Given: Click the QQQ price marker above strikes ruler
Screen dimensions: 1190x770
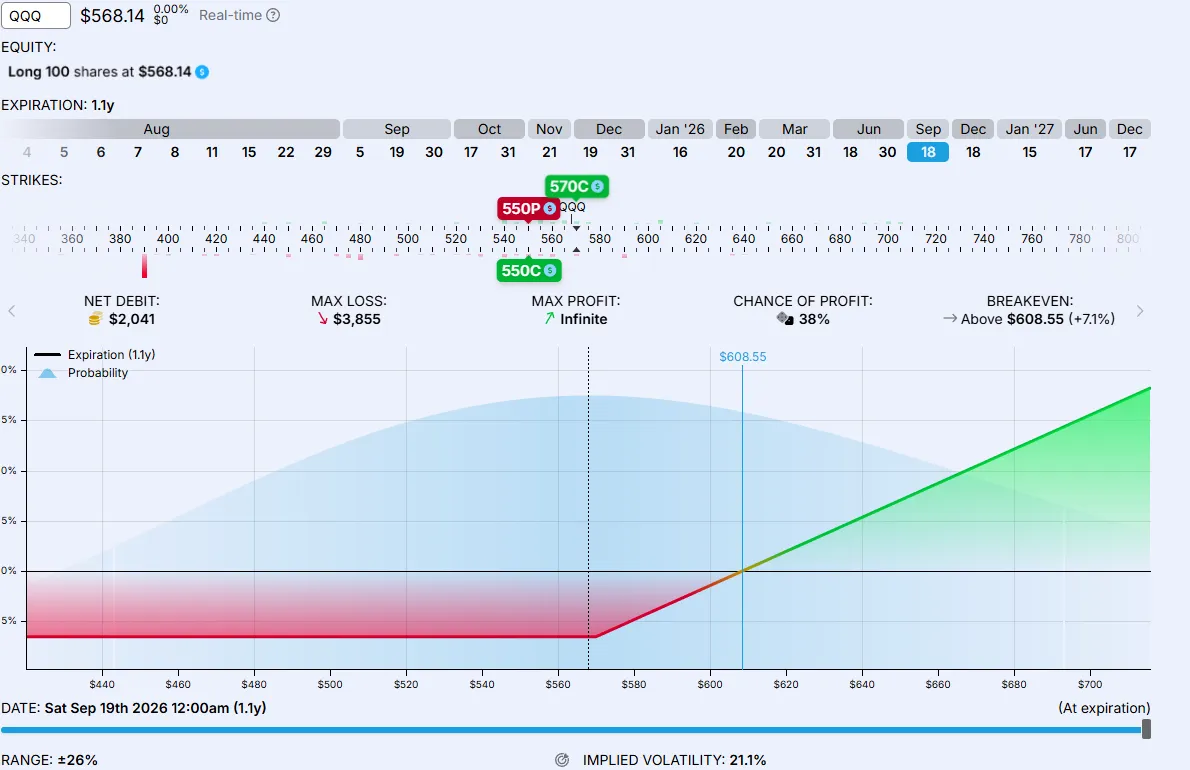Looking at the screenshot, I should click(572, 207).
